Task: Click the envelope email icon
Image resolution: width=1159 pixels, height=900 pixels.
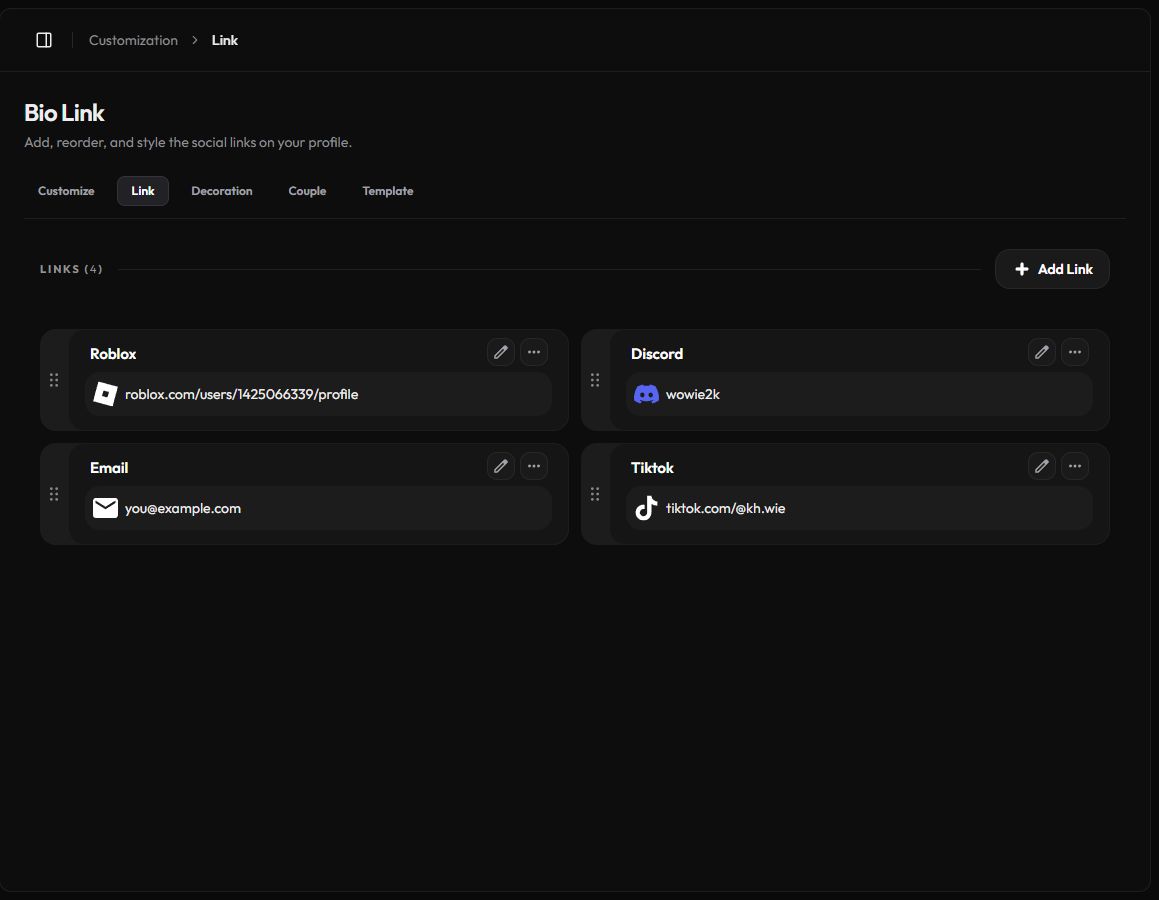Action: pos(105,508)
